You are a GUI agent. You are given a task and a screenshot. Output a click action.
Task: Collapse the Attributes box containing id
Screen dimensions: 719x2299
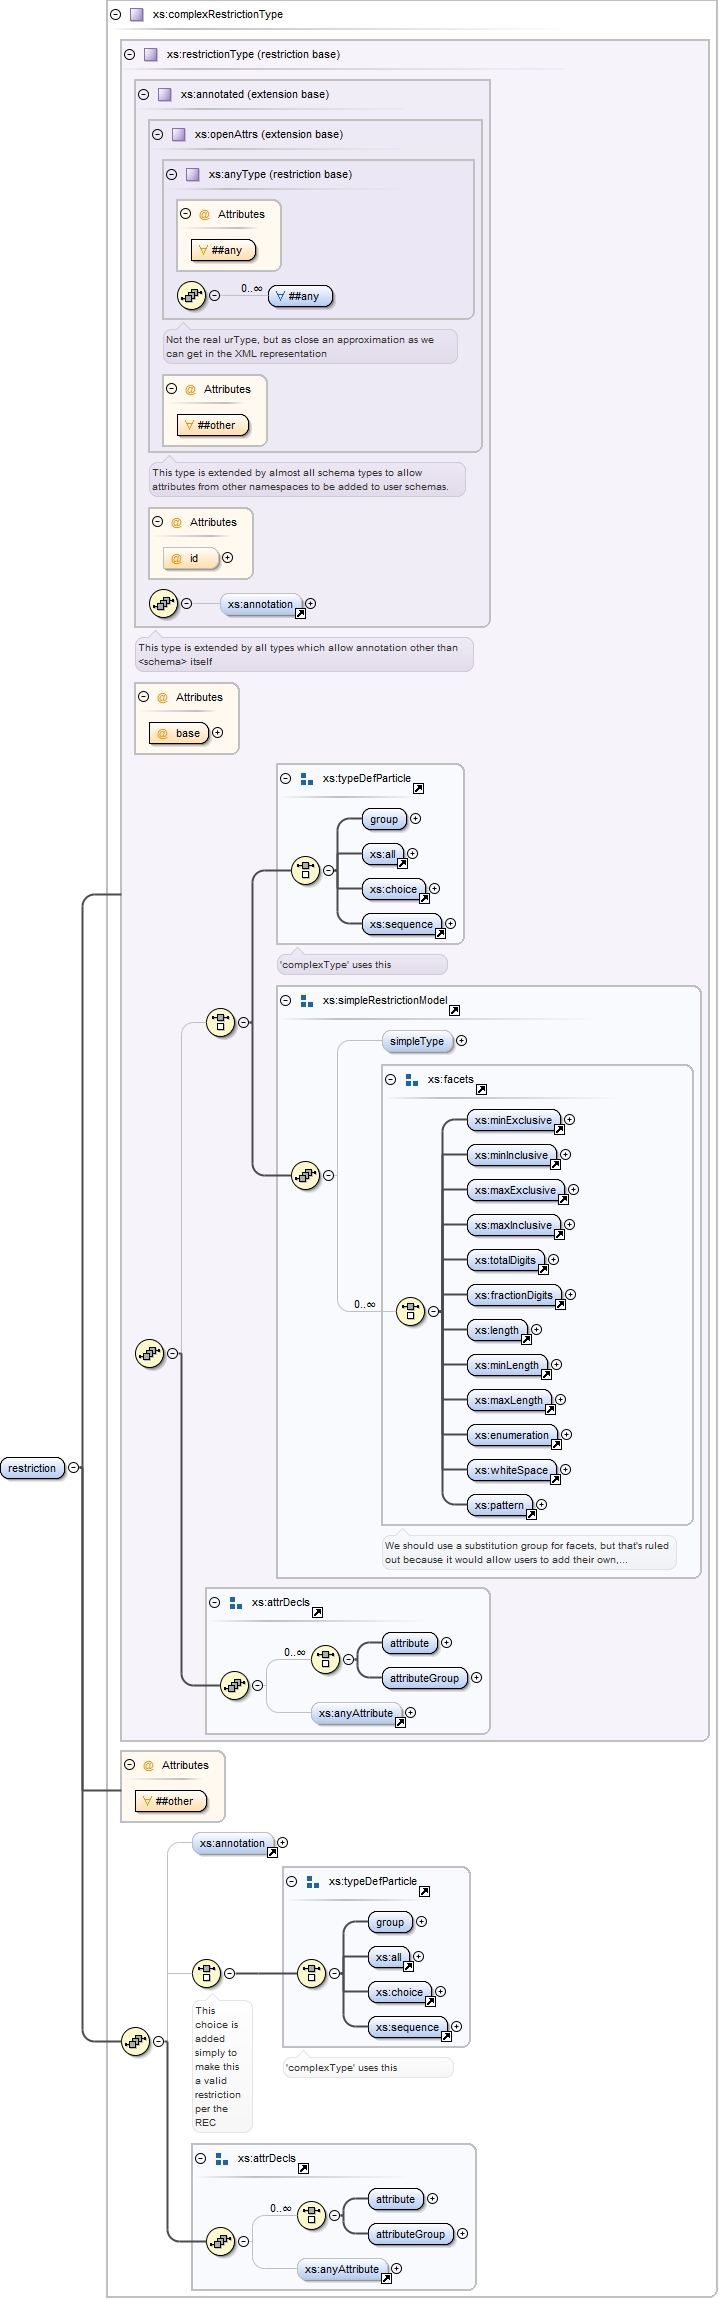point(157,522)
